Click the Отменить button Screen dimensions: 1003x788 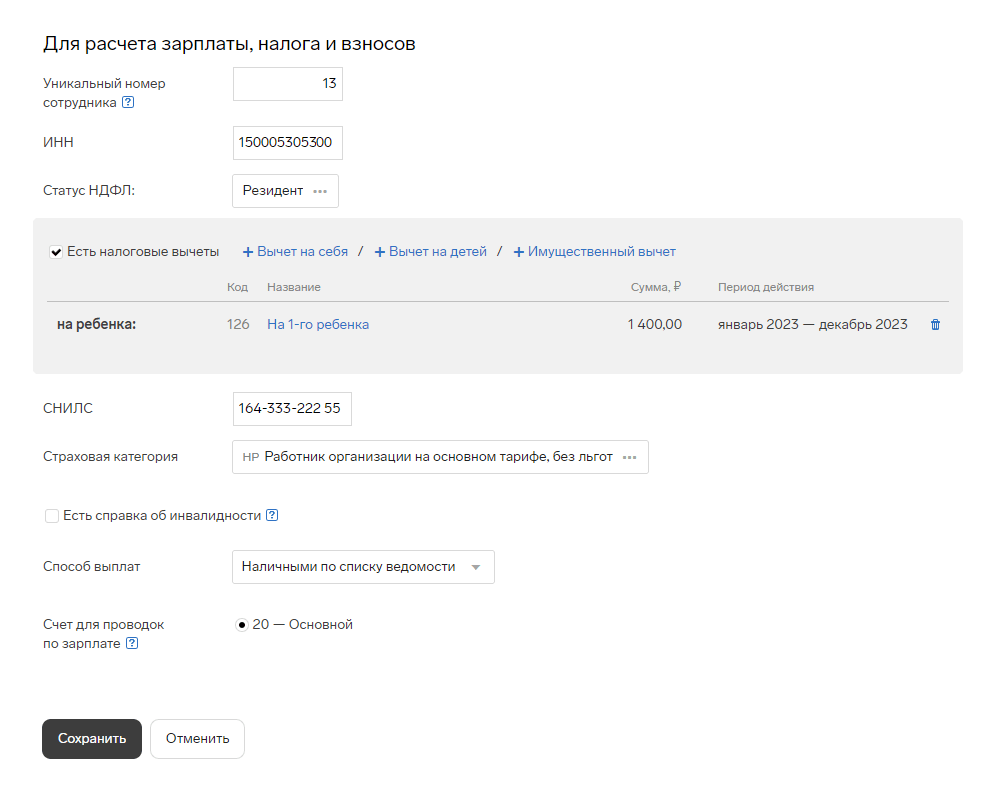coord(198,739)
